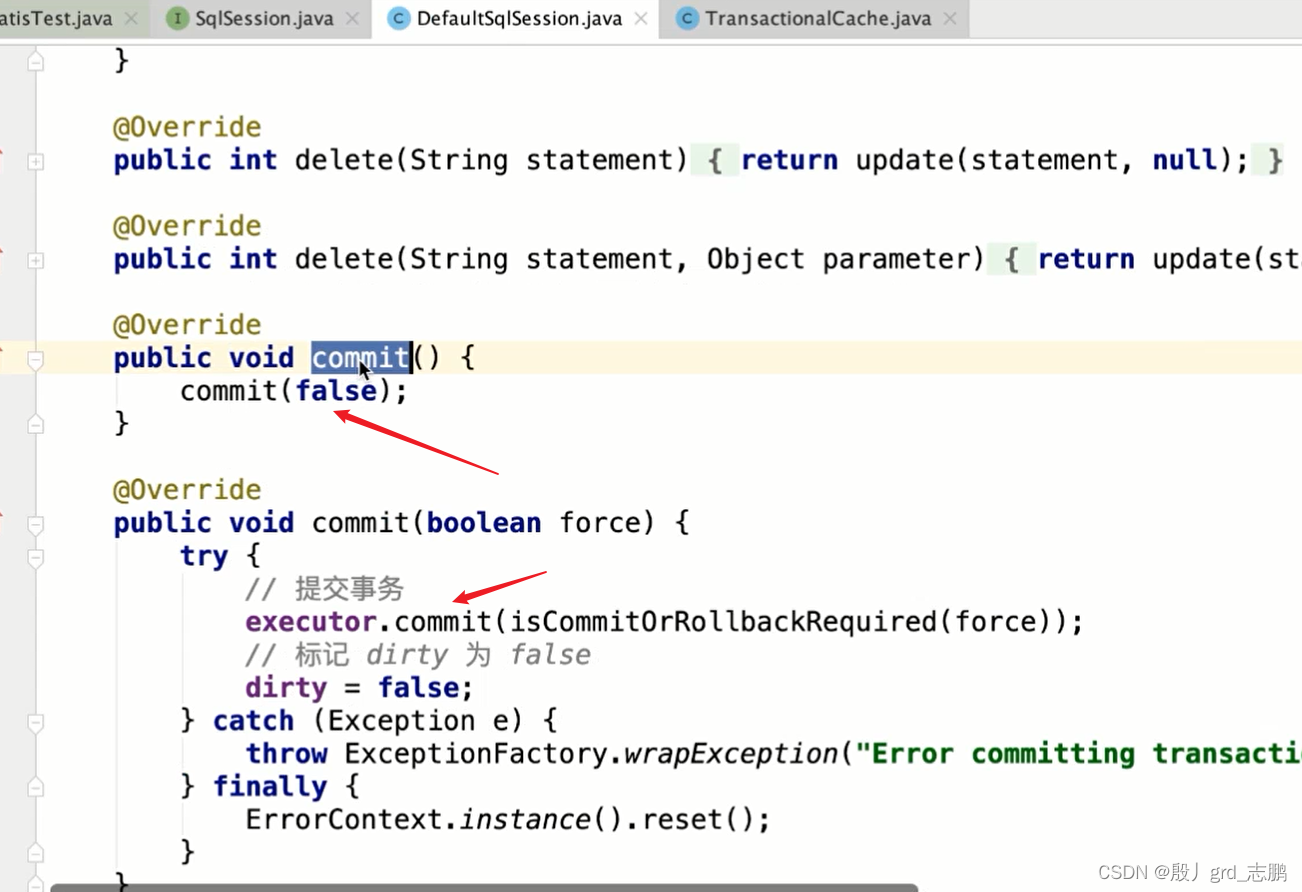Collapse the finally block fold marker
The image size is (1302, 892).
coord(35,788)
